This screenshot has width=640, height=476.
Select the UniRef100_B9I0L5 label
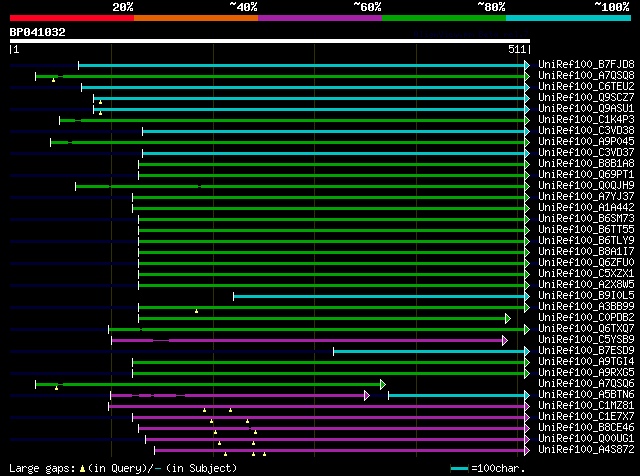[x=586, y=296]
